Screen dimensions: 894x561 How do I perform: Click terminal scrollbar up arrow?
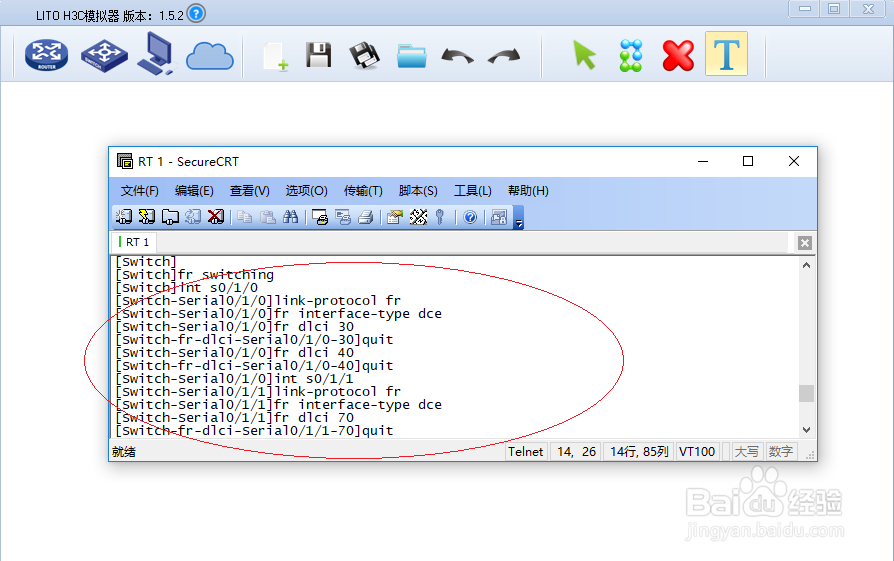tap(806, 265)
